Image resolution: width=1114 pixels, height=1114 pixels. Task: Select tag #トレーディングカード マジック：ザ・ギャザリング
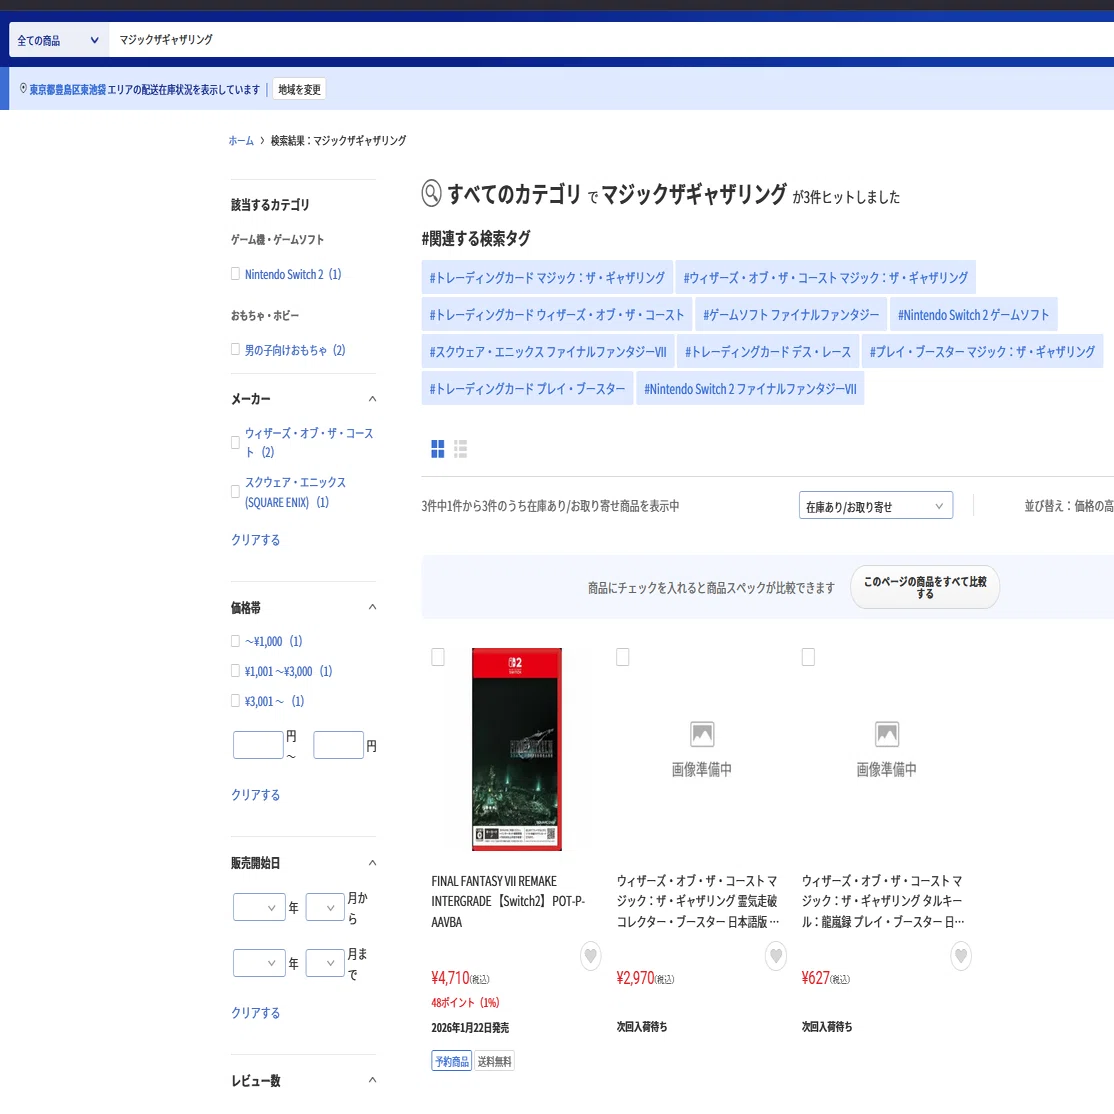click(x=546, y=277)
